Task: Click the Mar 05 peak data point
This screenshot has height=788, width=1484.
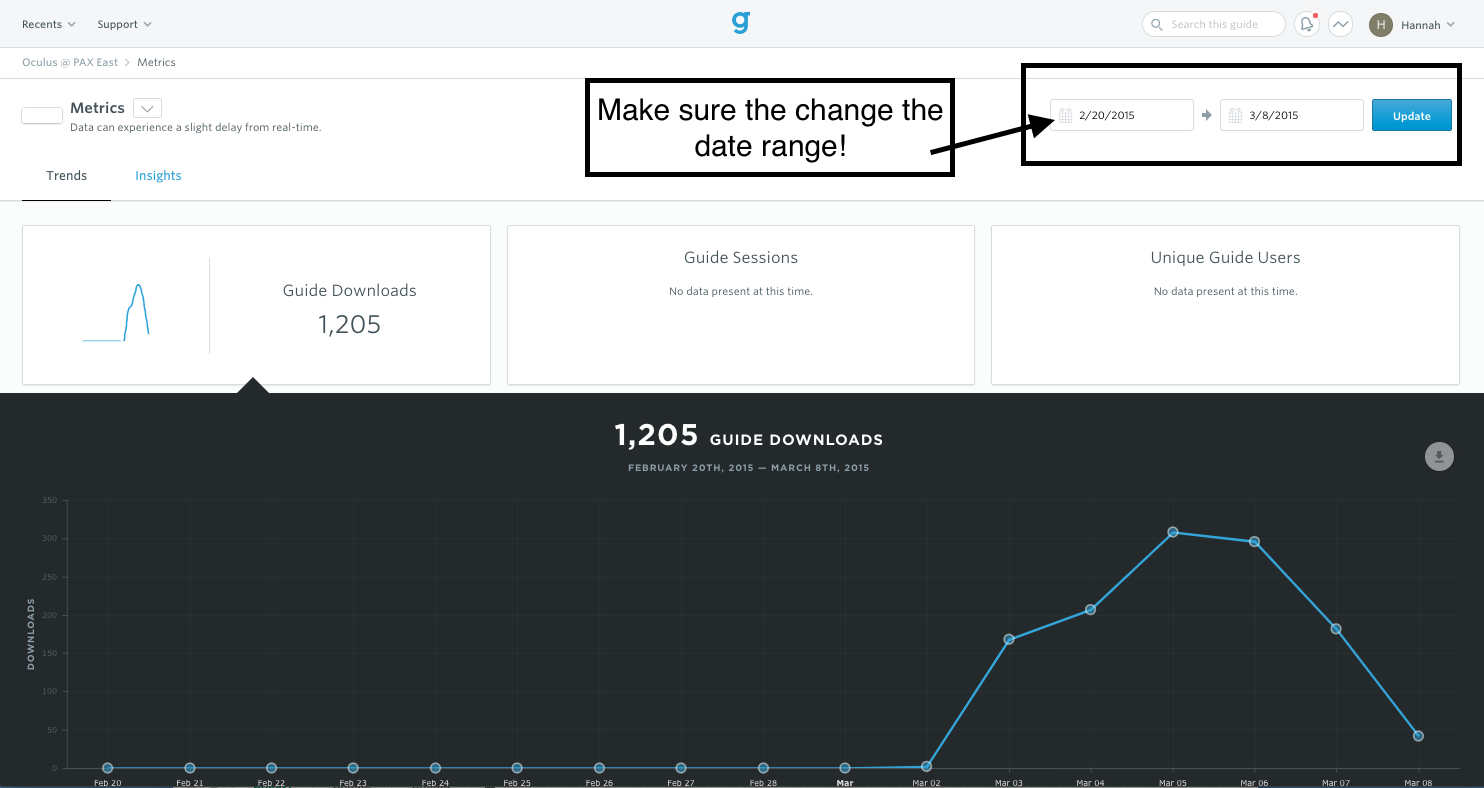Action: coord(1172,532)
